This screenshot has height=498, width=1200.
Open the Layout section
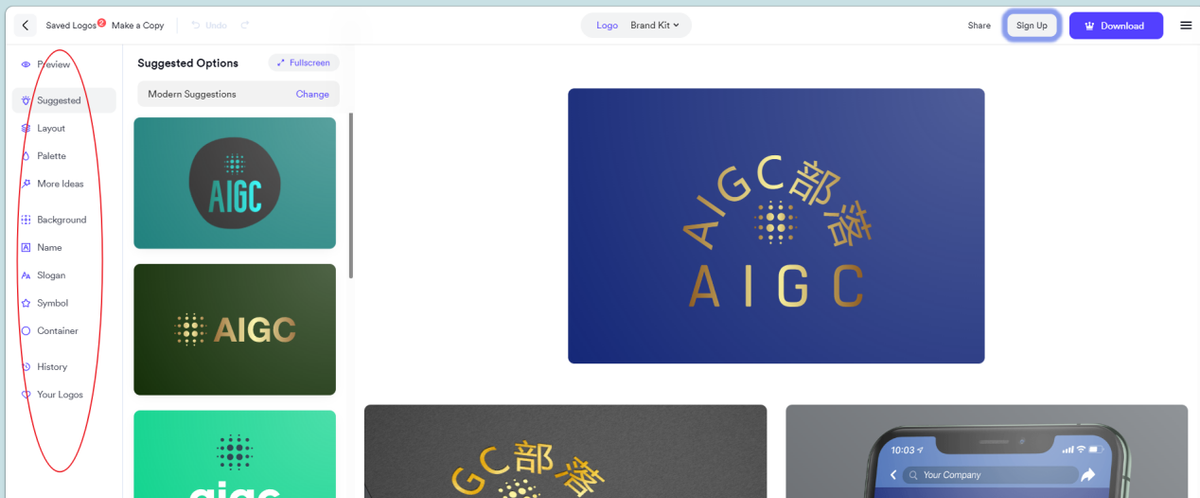[51, 128]
